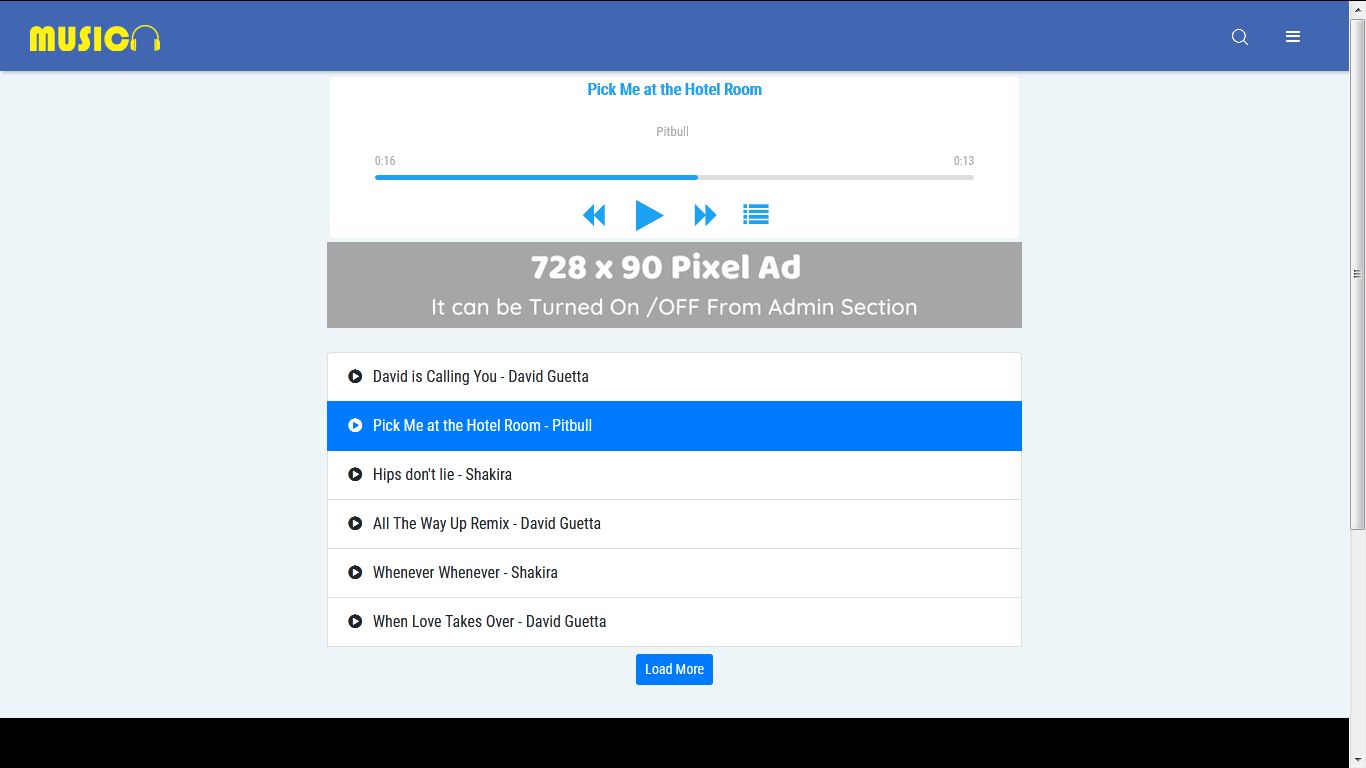Open the hamburger menu in the navigation bar
Image resolution: width=1366 pixels, height=768 pixels.
[x=1292, y=36]
